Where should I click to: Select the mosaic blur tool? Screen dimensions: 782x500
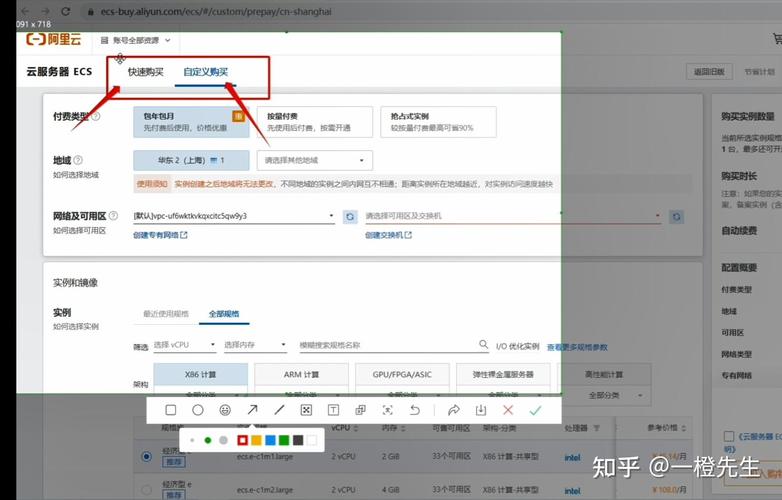pos(306,410)
